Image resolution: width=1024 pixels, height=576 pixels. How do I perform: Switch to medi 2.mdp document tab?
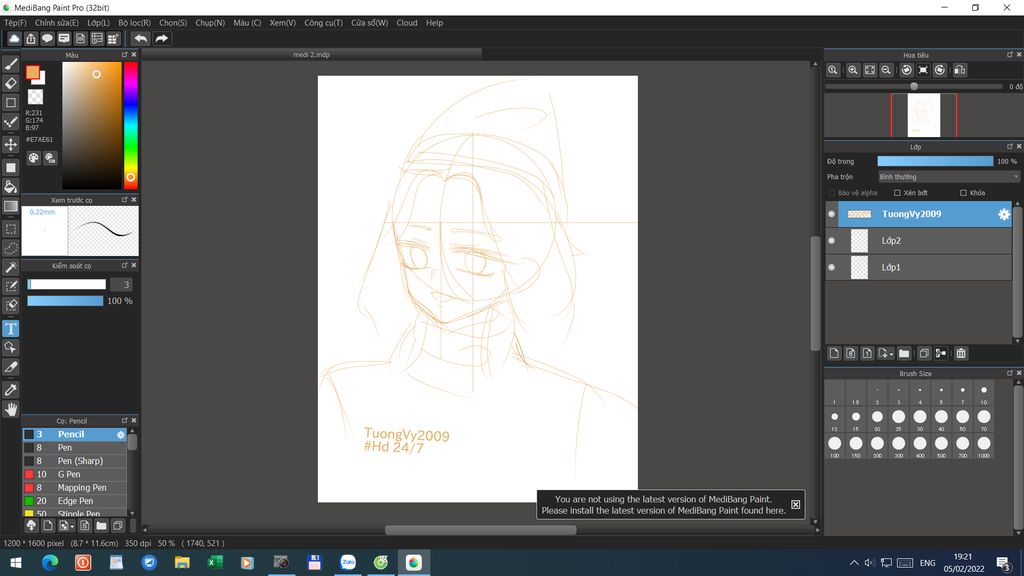coord(312,55)
